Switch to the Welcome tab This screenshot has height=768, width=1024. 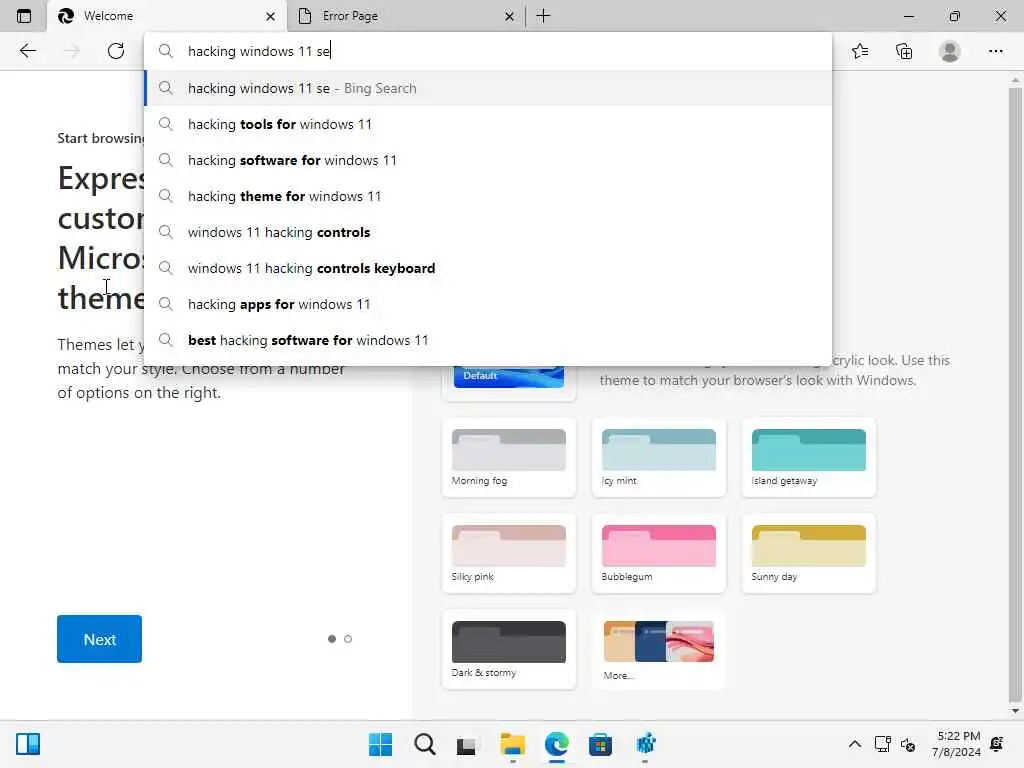click(x=167, y=16)
